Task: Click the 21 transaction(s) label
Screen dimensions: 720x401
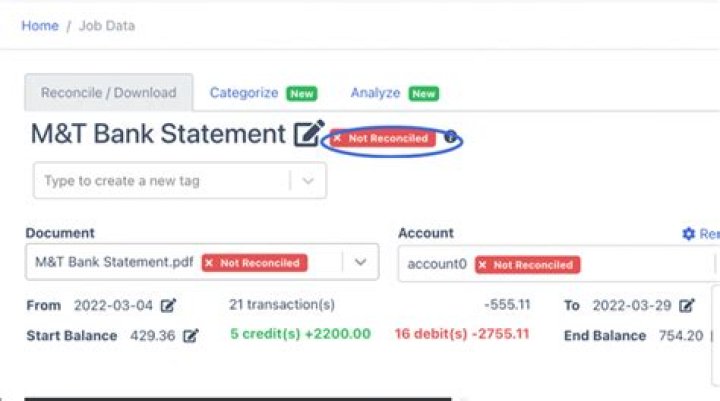Action: [281, 305]
